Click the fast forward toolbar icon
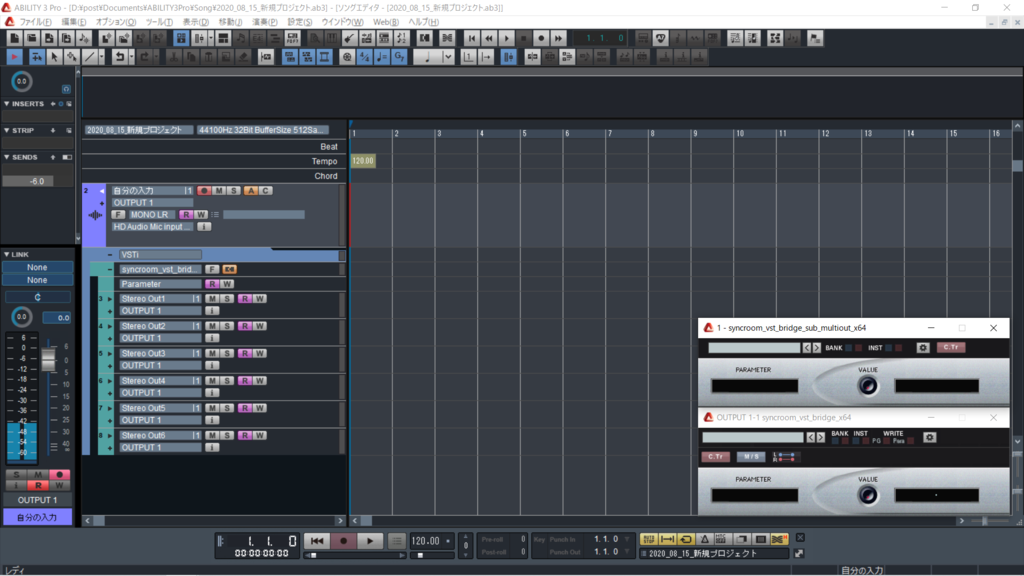1024x576 pixels. click(558, 39)
